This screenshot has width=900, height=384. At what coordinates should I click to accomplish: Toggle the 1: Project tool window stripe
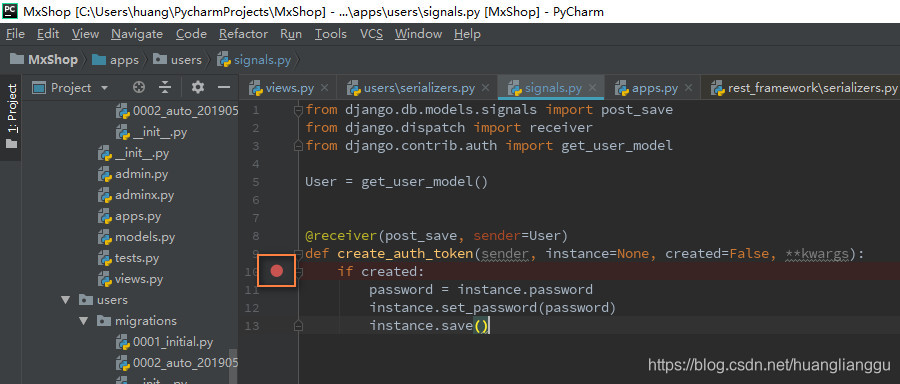pos(11,117)
